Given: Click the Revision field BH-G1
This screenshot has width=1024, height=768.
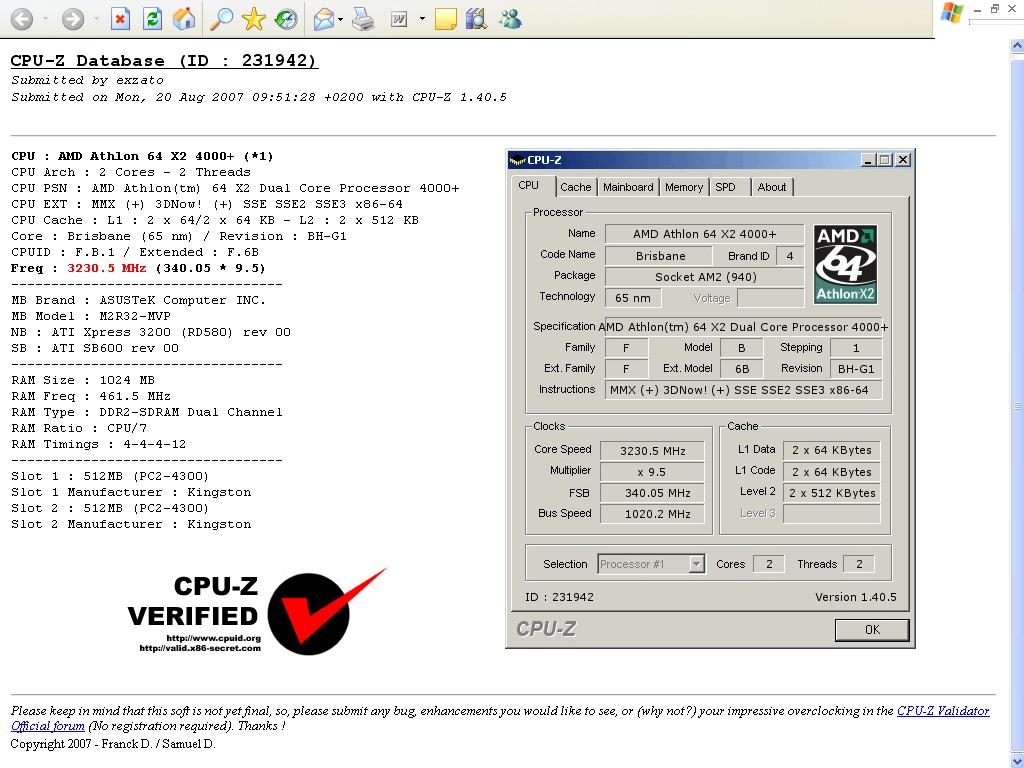Looking at the screenshot, I should 856,368.
